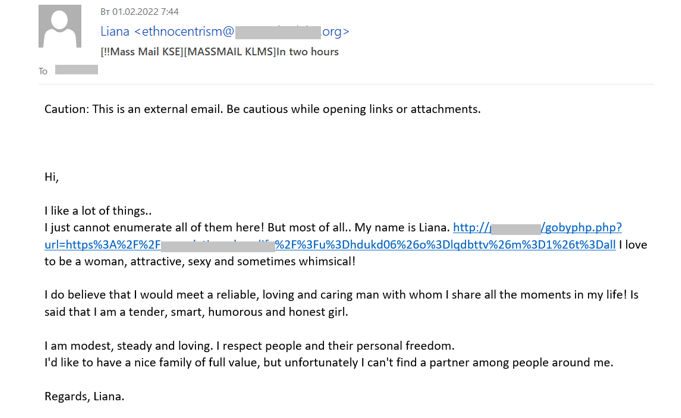
Task: Select the redacted recipient address box
Action: (76, 70)
